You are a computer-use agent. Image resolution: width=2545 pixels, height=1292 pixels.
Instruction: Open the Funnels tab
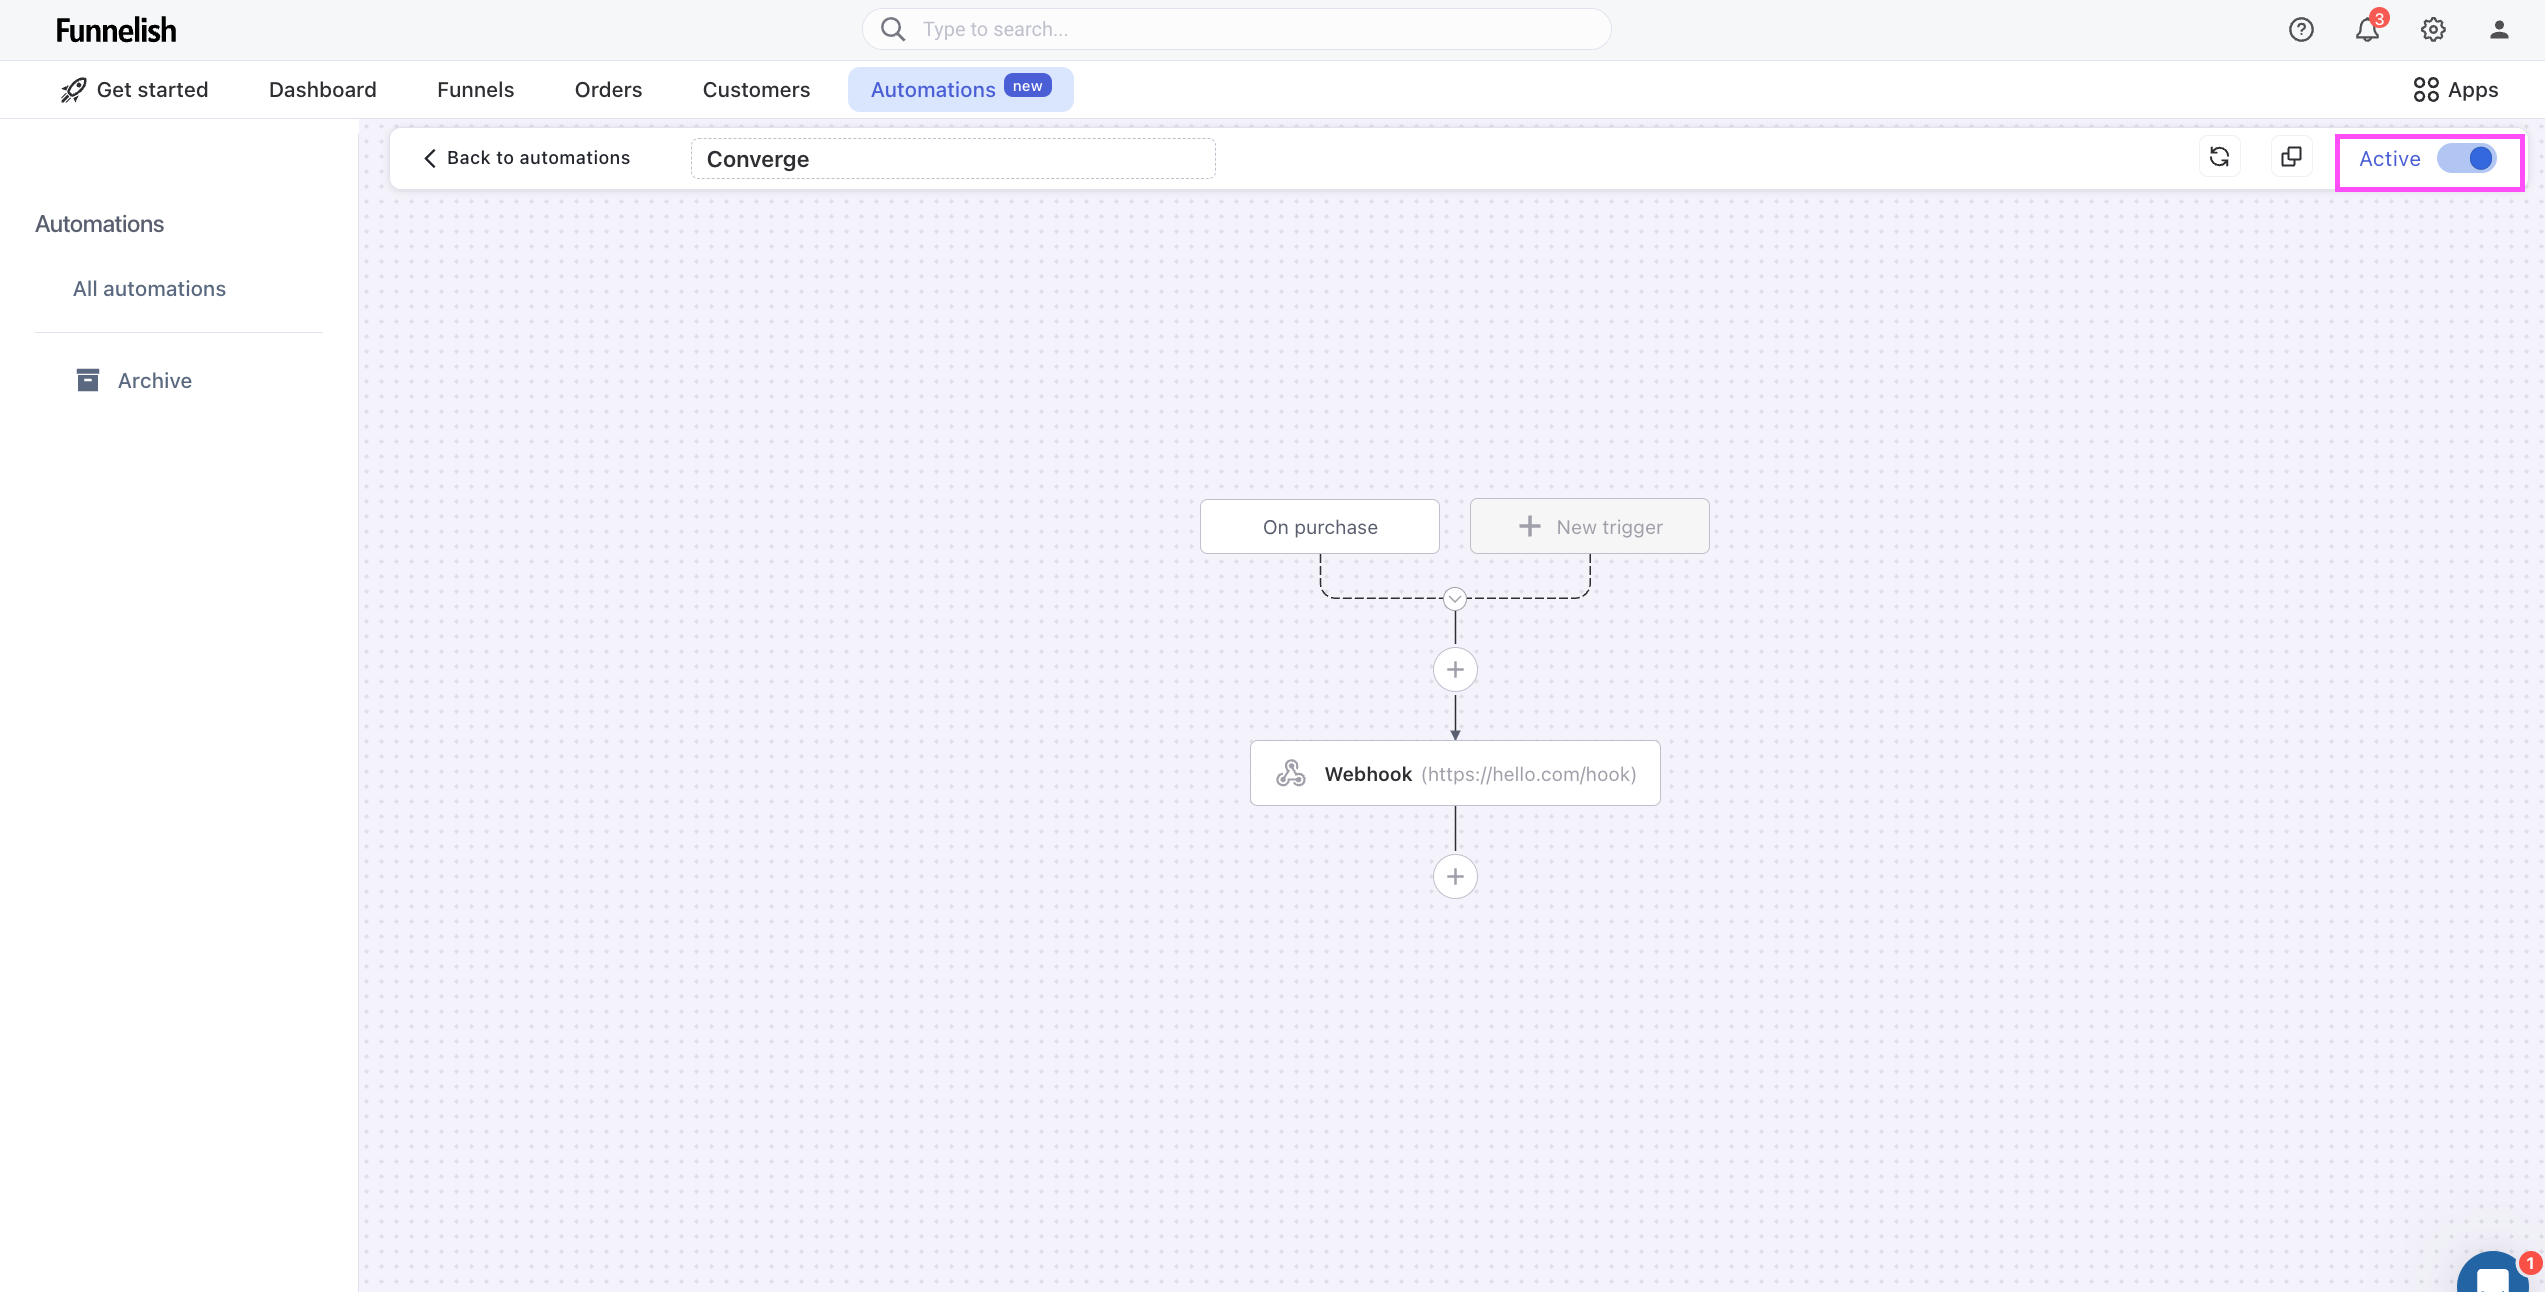click(x=475, y=90)
